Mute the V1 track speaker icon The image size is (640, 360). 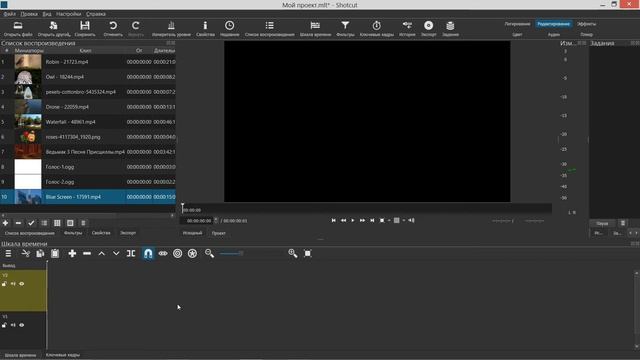tap(13, 325)
